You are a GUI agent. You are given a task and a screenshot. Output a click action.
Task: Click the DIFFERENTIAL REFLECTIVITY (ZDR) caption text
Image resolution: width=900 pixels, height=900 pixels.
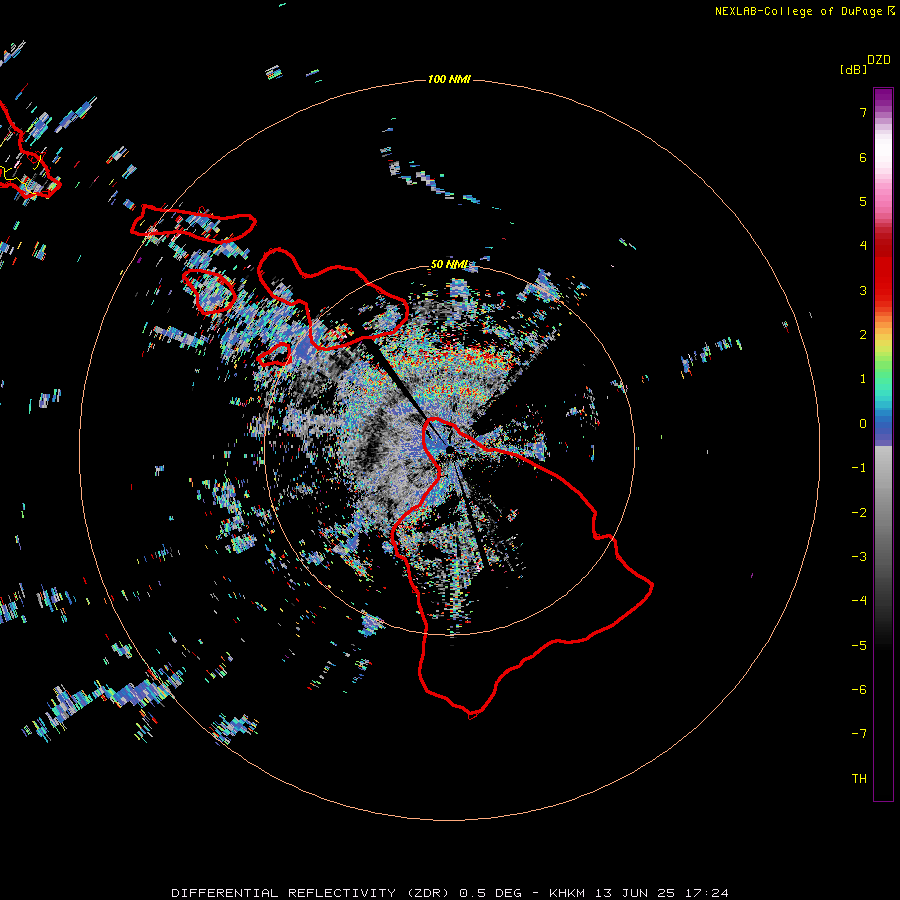[310, 893]
